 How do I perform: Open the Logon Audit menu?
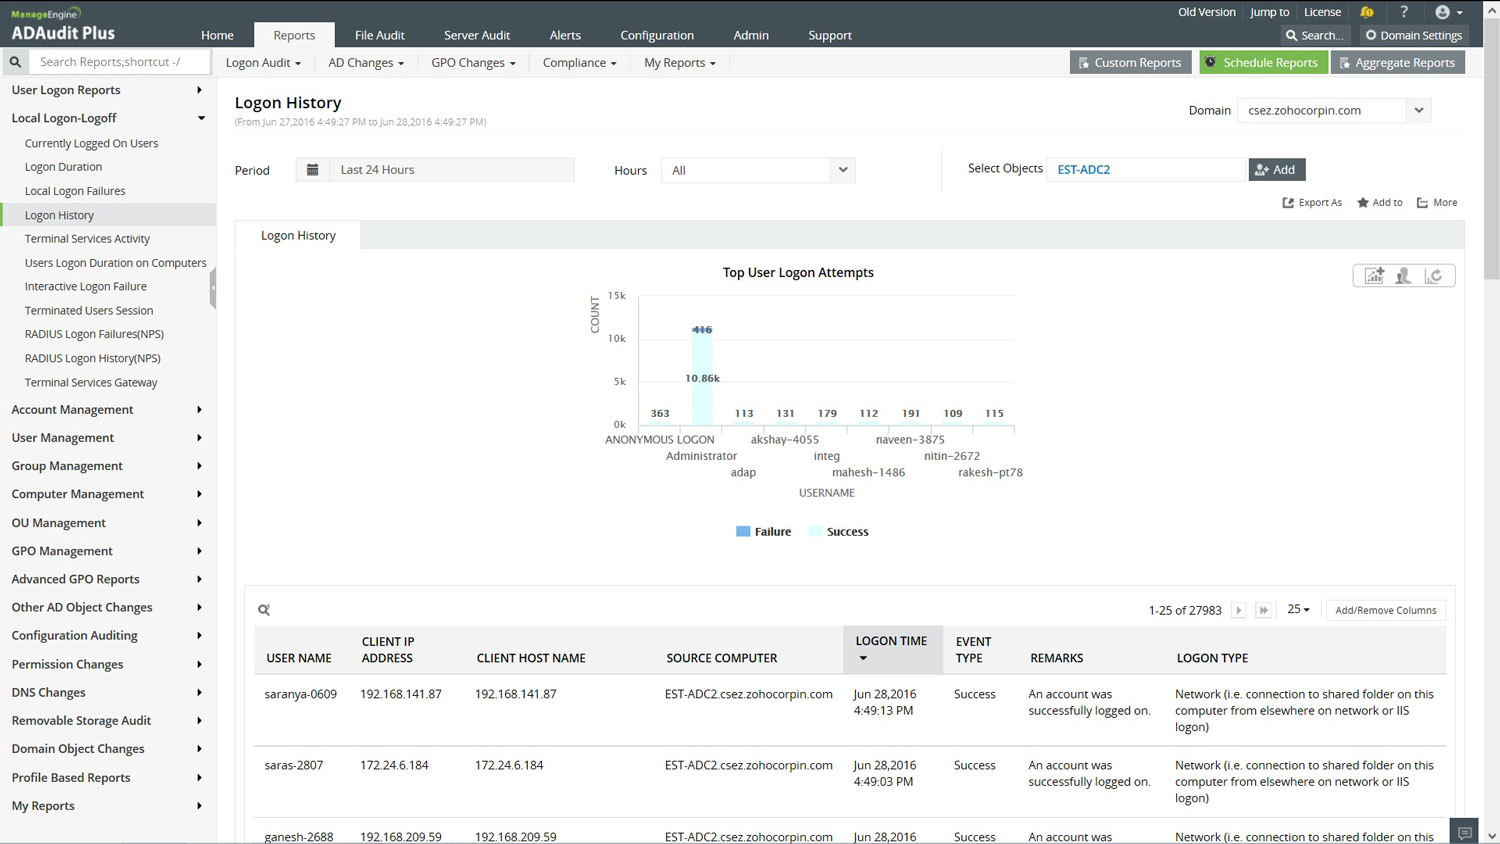click(263, 63)
